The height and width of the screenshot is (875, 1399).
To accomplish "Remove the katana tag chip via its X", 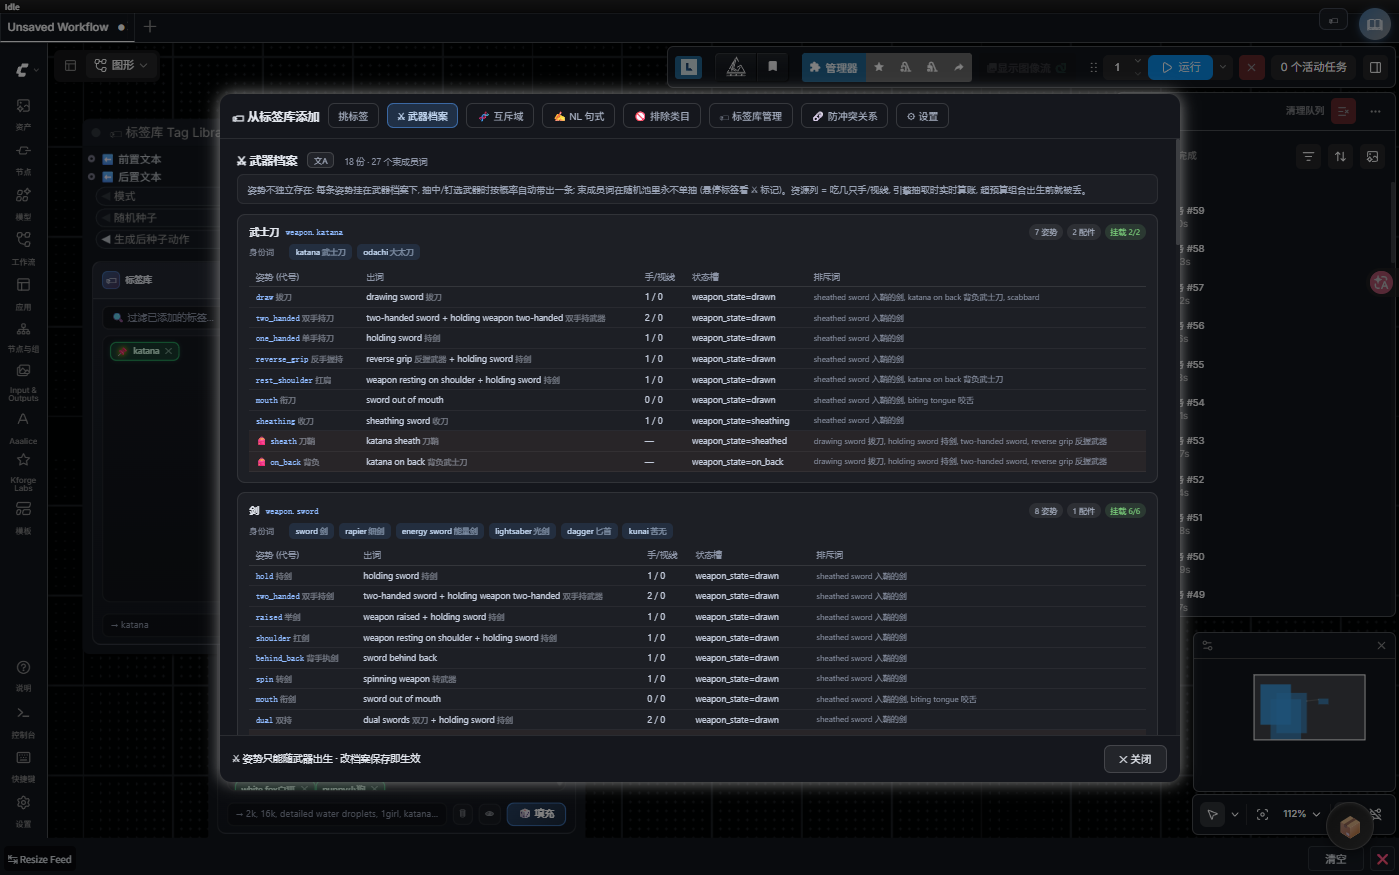I will pos(169,351).
